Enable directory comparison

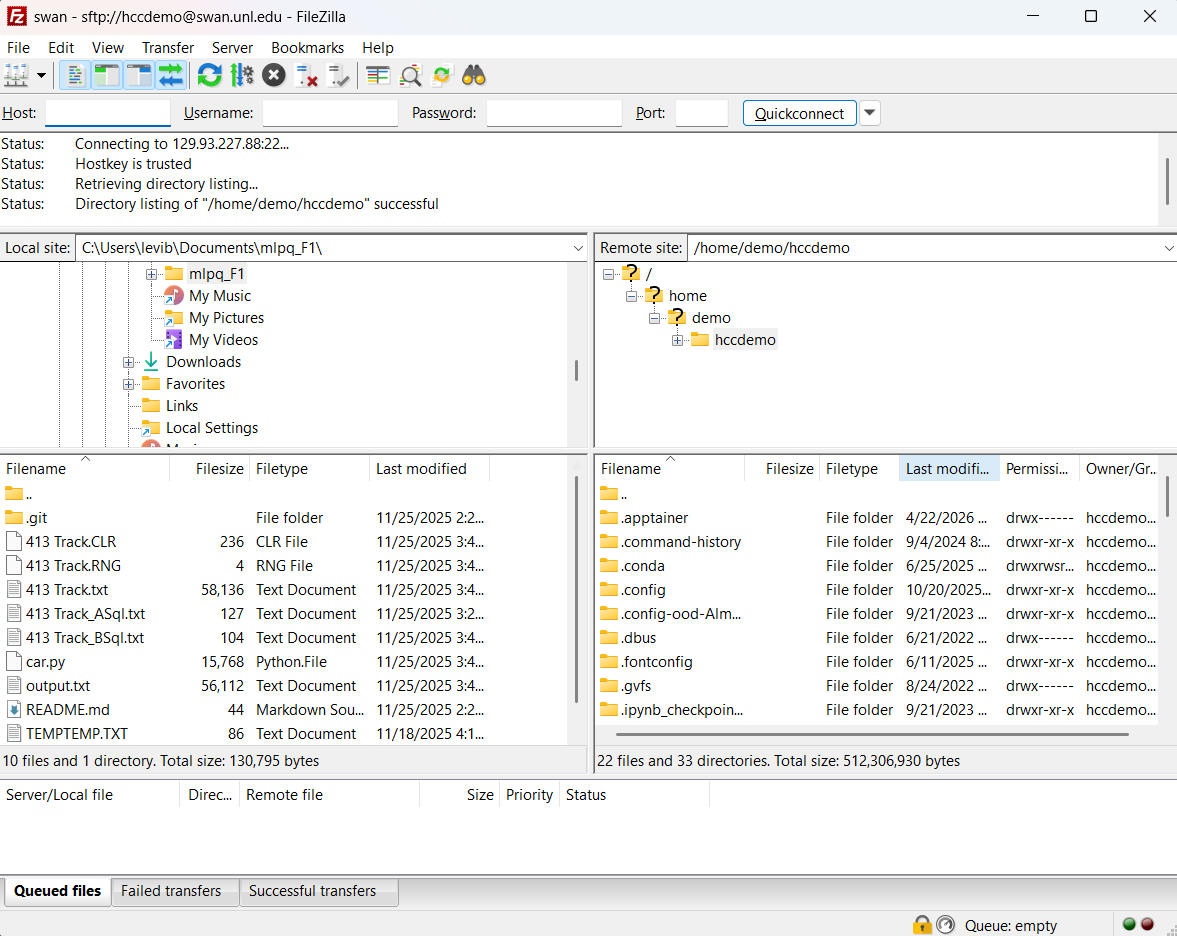tap(410, 75)
